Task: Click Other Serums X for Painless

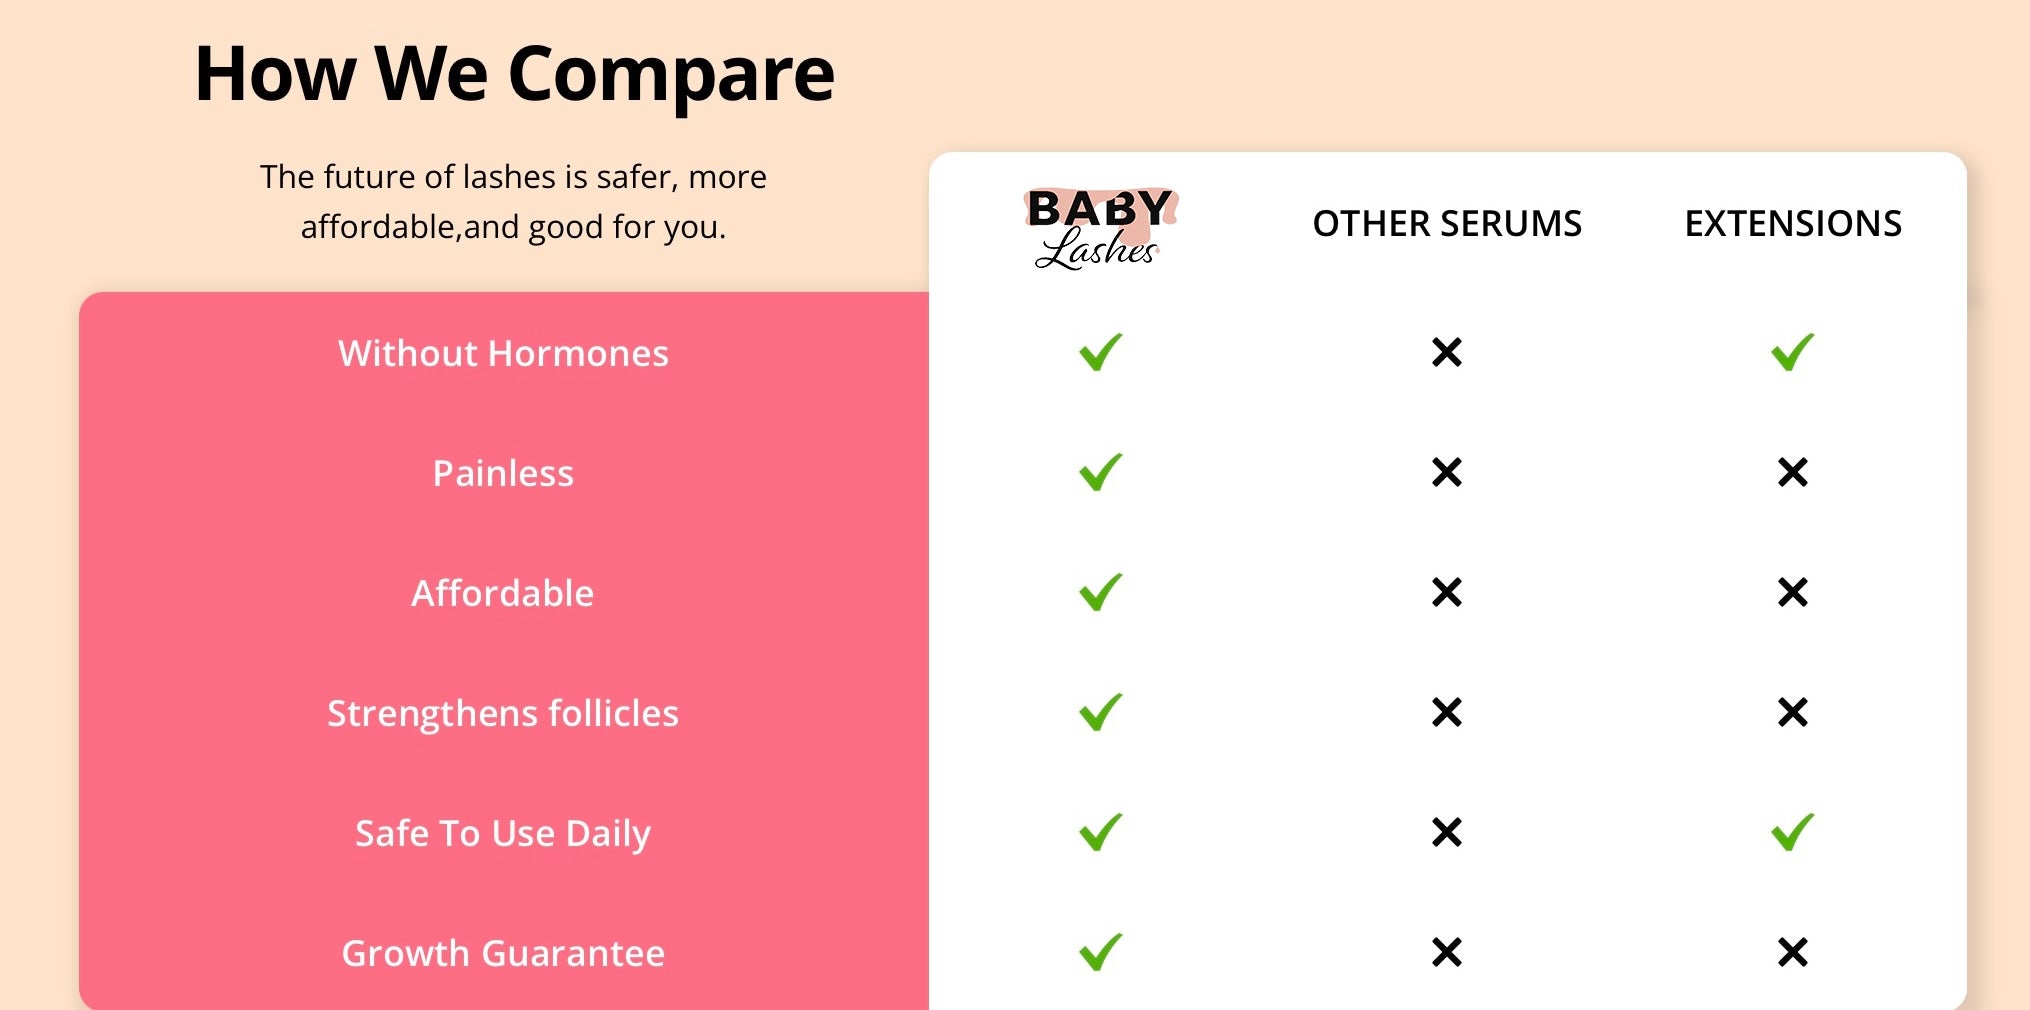Action: point(1446,472)
